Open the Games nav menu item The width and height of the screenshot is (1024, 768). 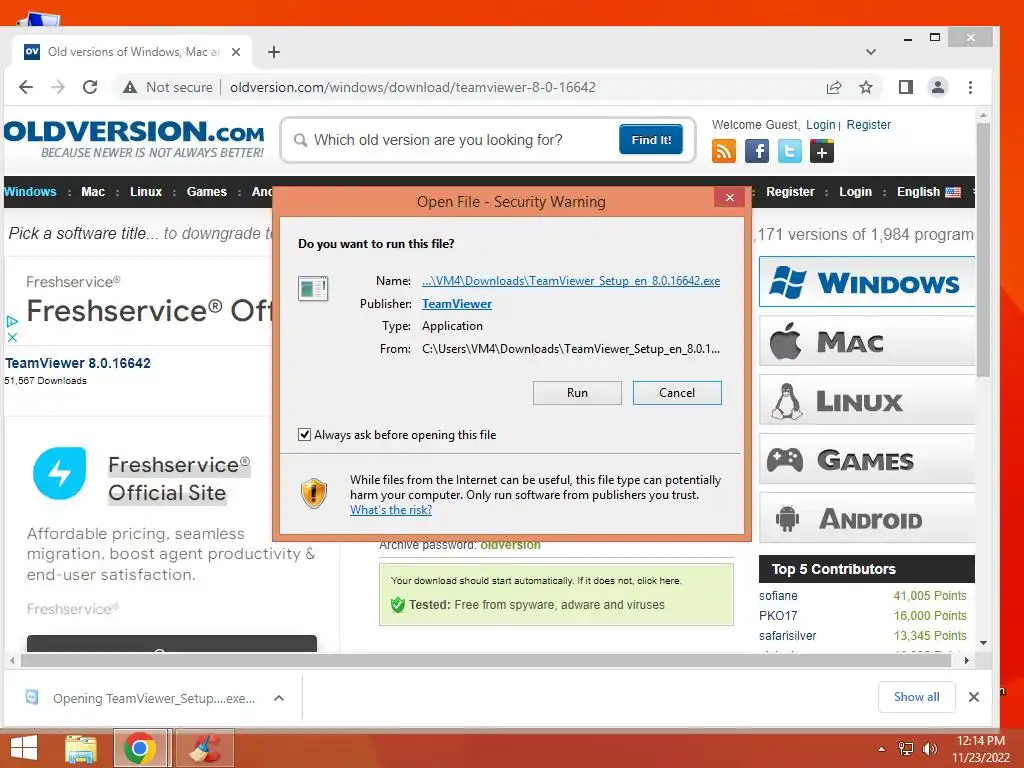click(x=206, y=192)
